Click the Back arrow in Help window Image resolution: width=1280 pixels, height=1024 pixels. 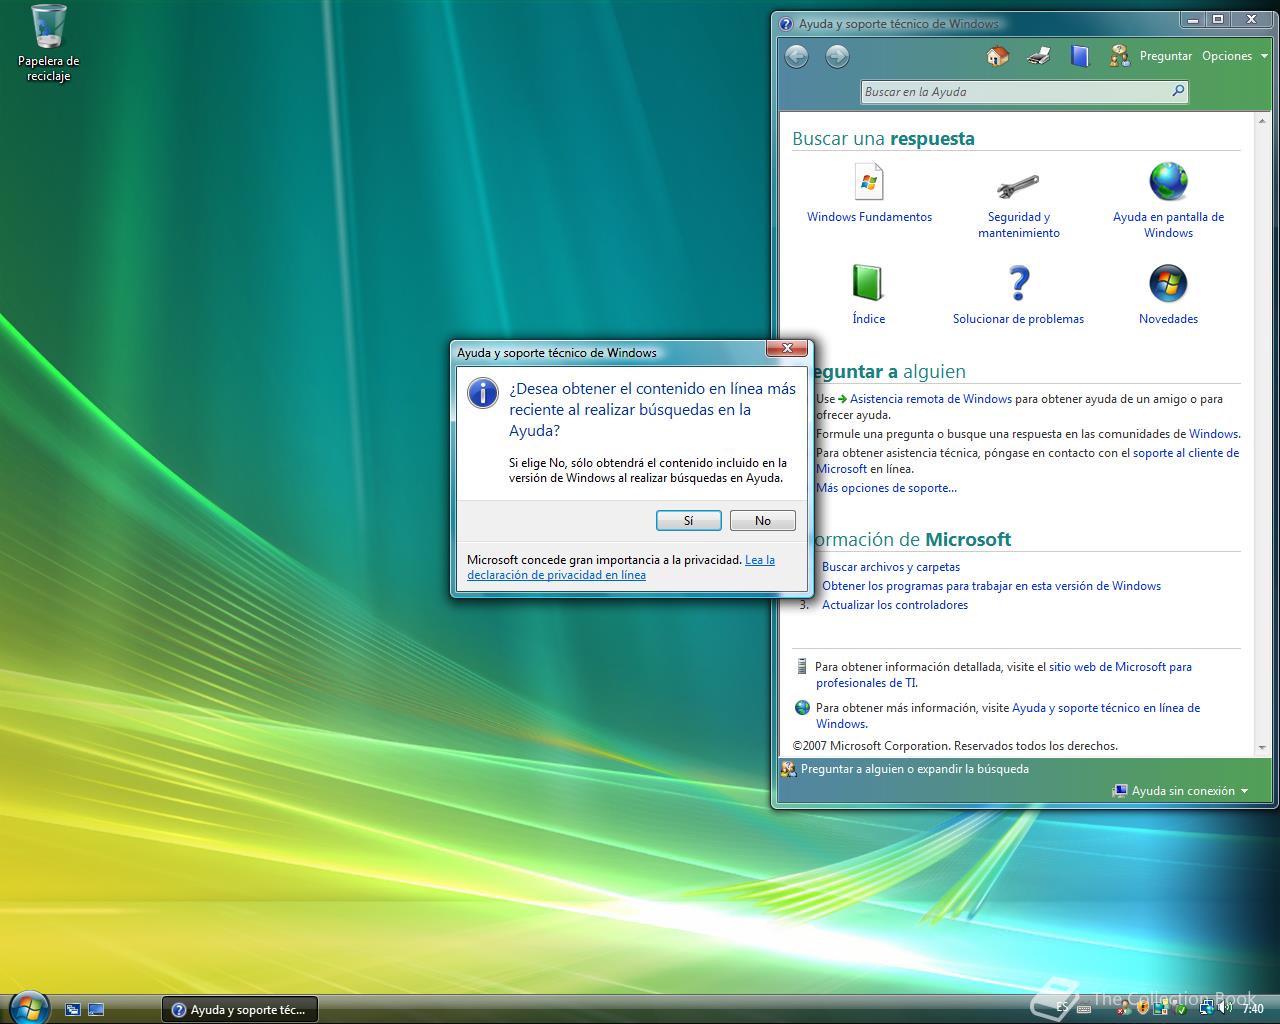[x=797, y=57]
